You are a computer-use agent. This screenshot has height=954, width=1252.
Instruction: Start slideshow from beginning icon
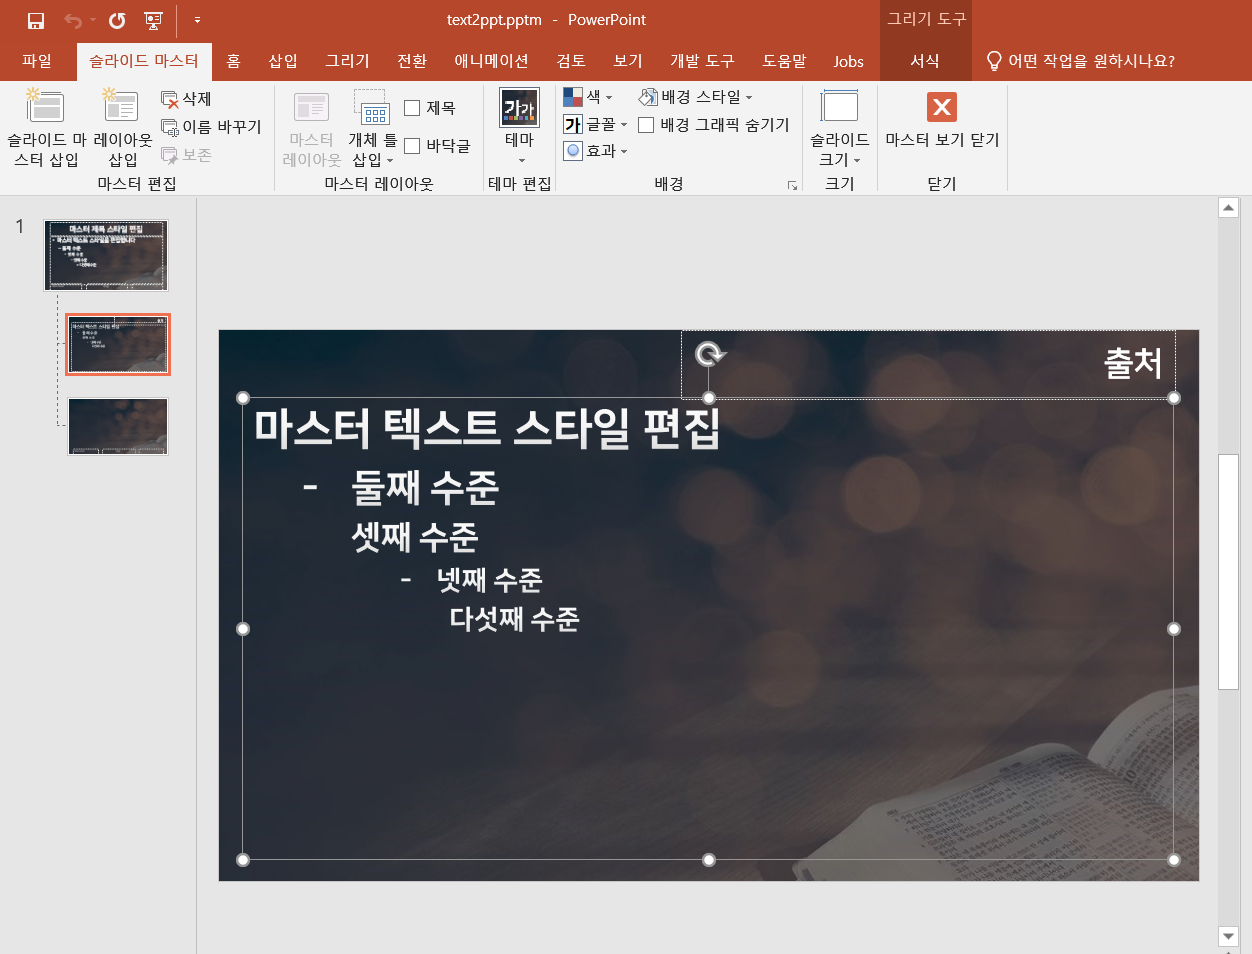[153, 20]
